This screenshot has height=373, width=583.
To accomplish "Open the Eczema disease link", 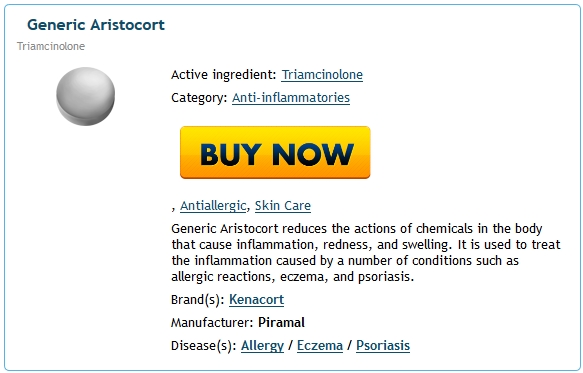I will pyautogui.click(x=320, y=346).
